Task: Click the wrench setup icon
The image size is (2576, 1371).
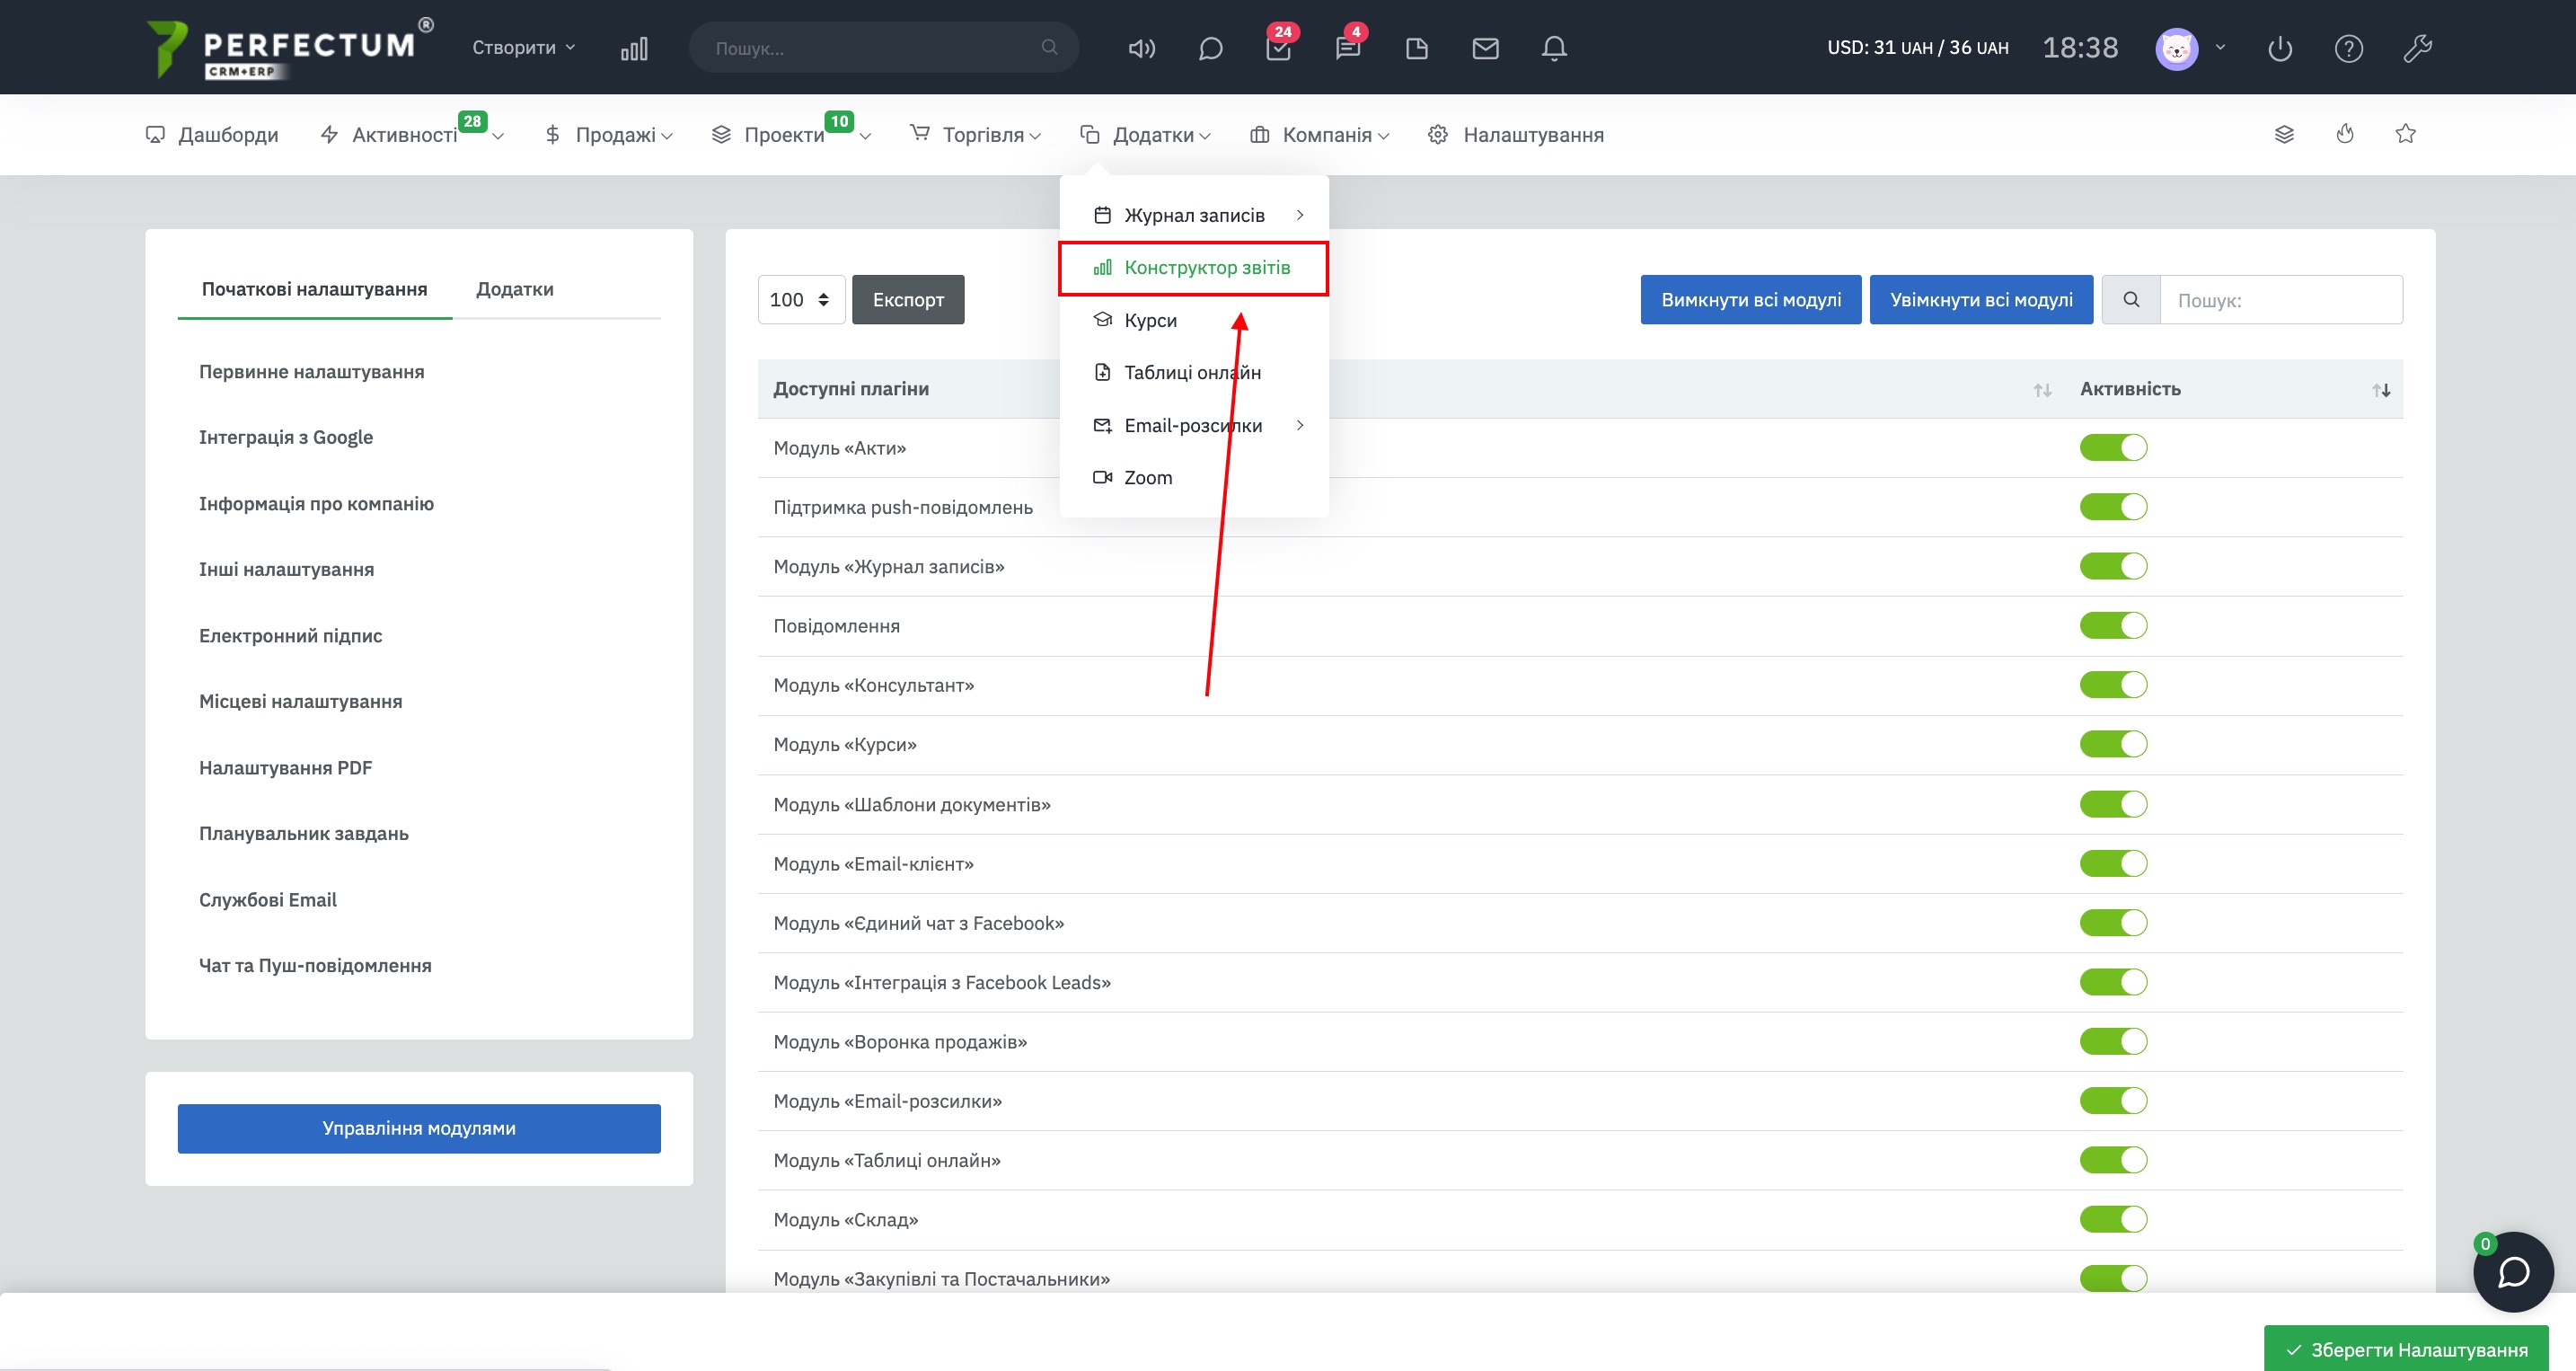Action: pos(2417,48)
